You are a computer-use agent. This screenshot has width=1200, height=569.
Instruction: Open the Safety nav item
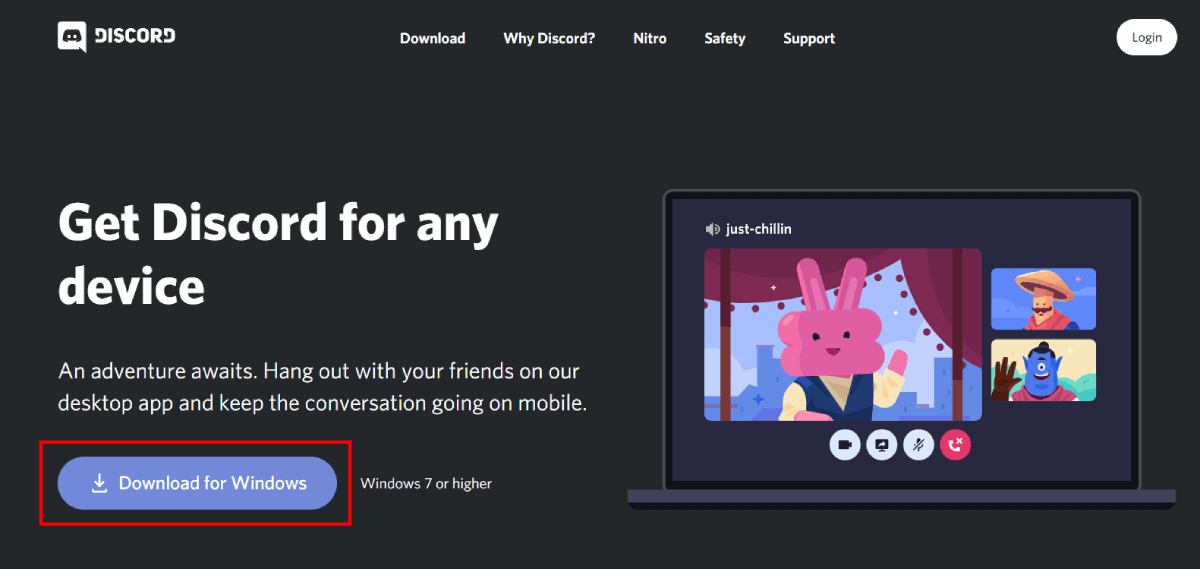[x=725, y=38]
